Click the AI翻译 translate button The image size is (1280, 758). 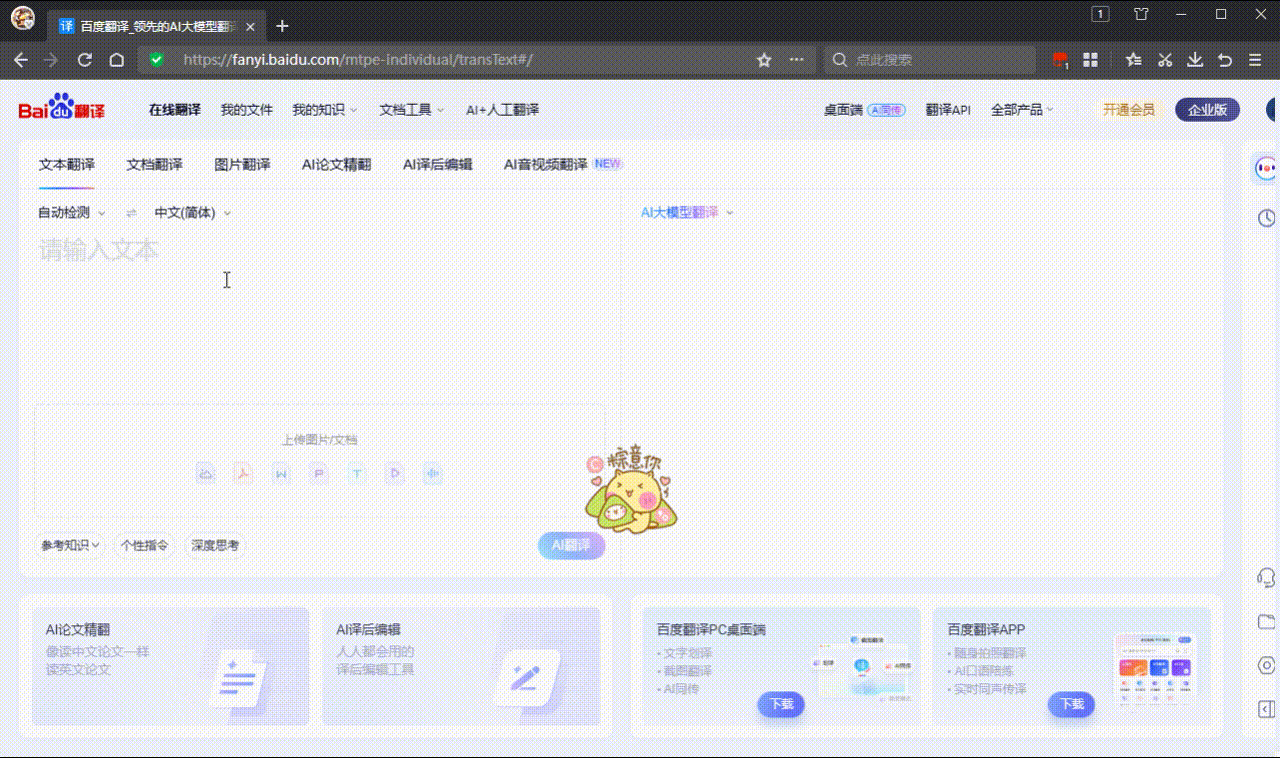tap(571, 545)
